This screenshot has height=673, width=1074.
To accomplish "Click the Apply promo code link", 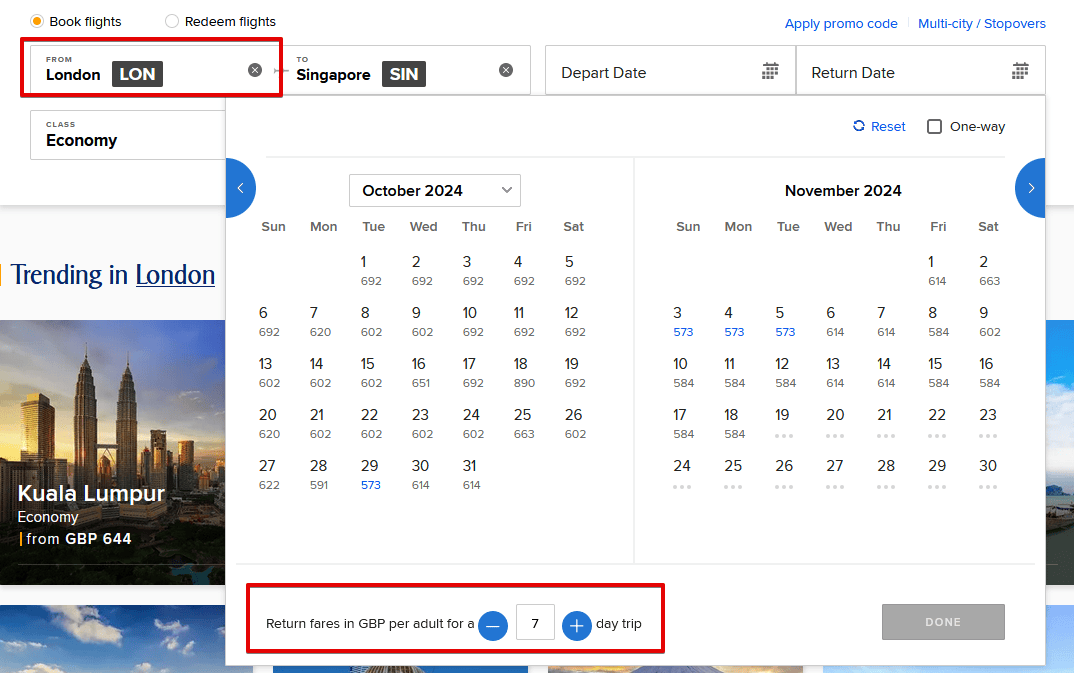I will click(x=840, y=24).
